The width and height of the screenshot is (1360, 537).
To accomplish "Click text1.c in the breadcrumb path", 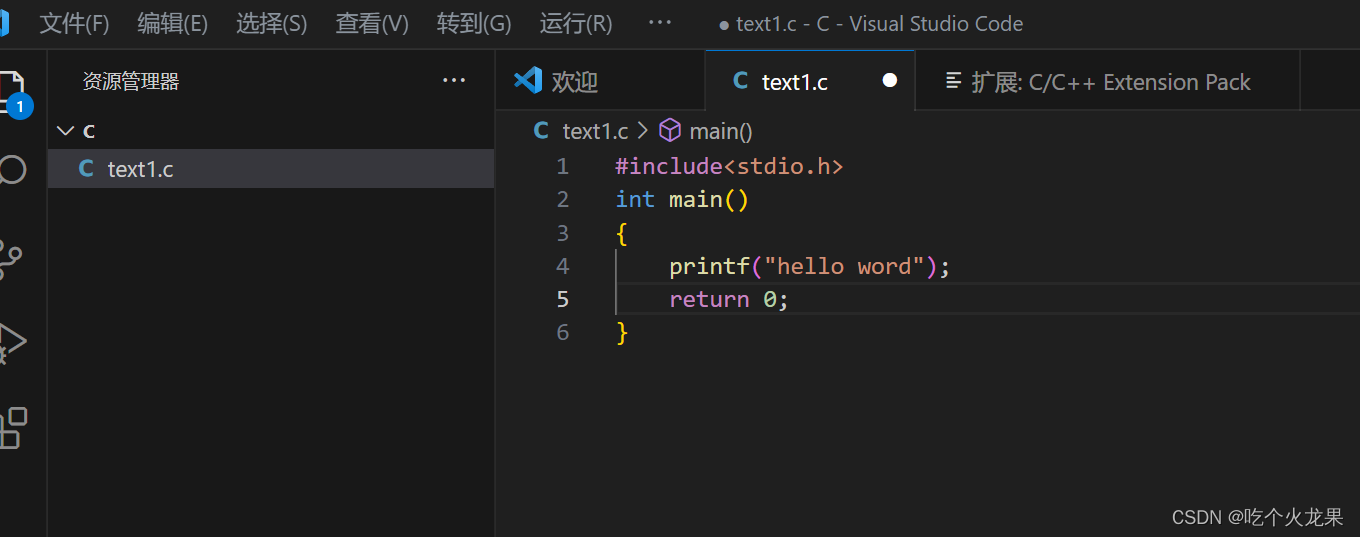I will coord(595,131).
